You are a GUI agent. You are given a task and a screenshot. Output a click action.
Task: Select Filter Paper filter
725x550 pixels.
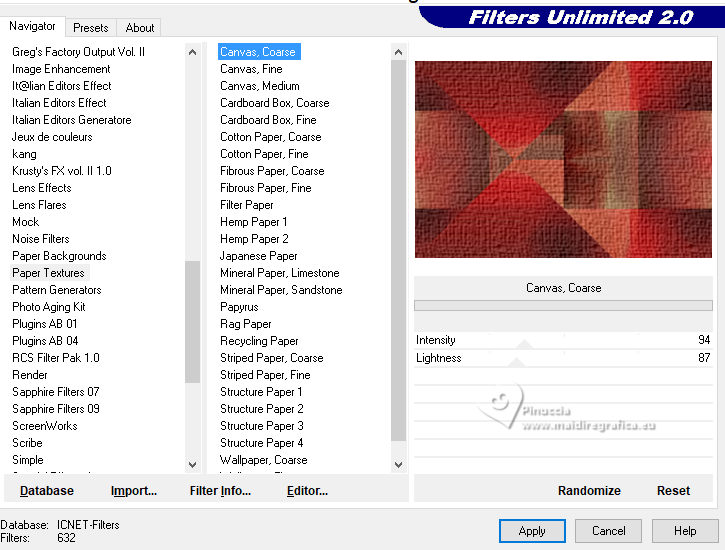(246, 205)
